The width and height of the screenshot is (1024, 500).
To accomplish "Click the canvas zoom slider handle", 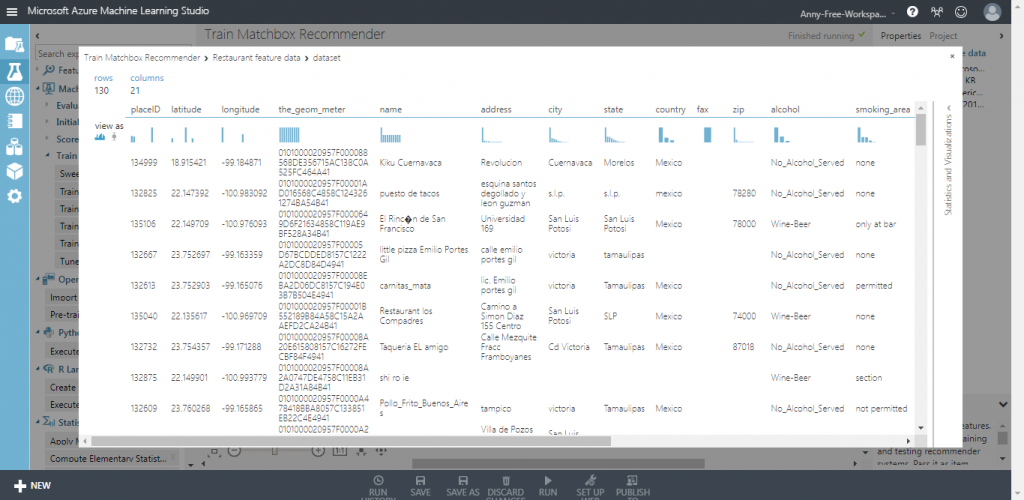I will tap(275, 451).
